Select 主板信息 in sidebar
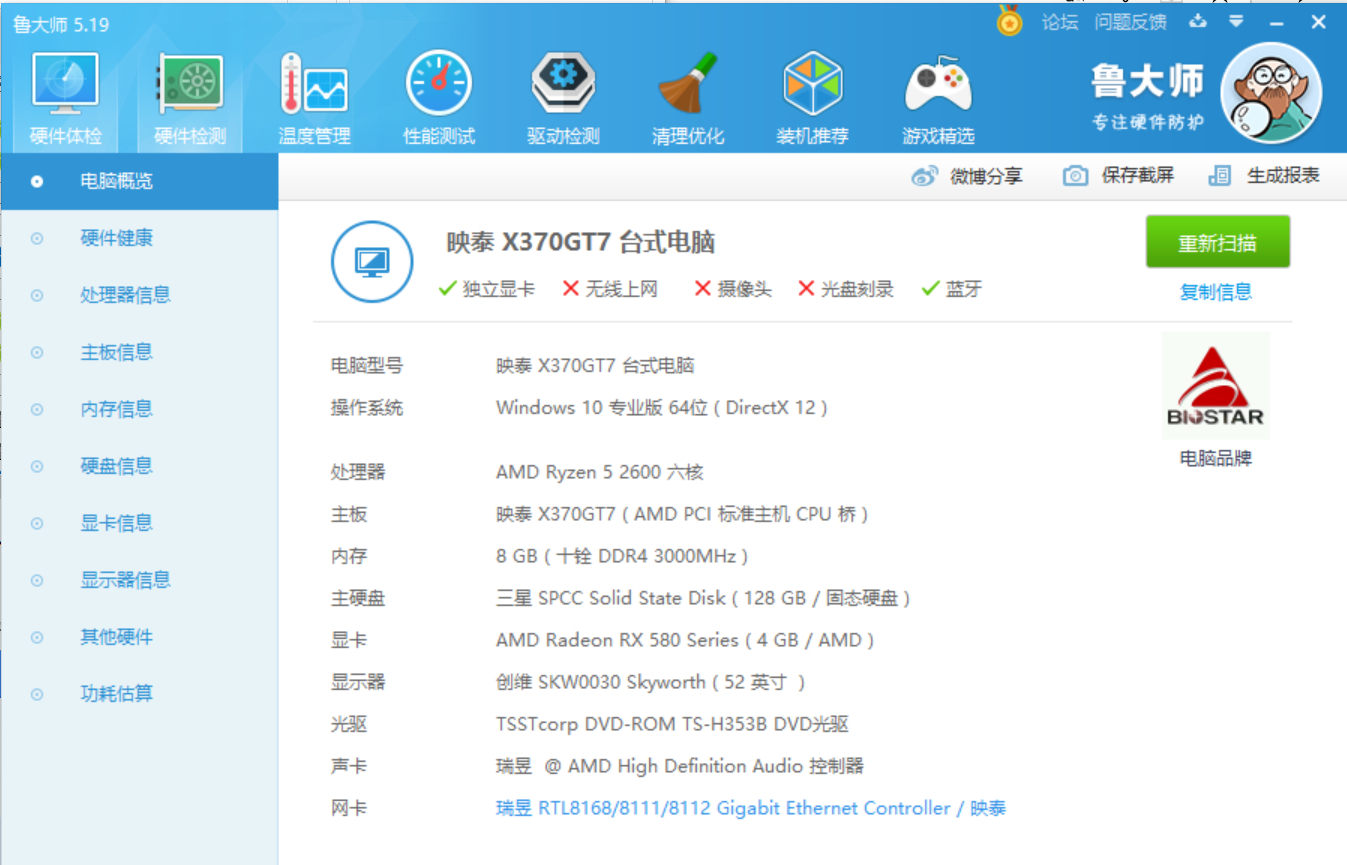 pos(139,352)
